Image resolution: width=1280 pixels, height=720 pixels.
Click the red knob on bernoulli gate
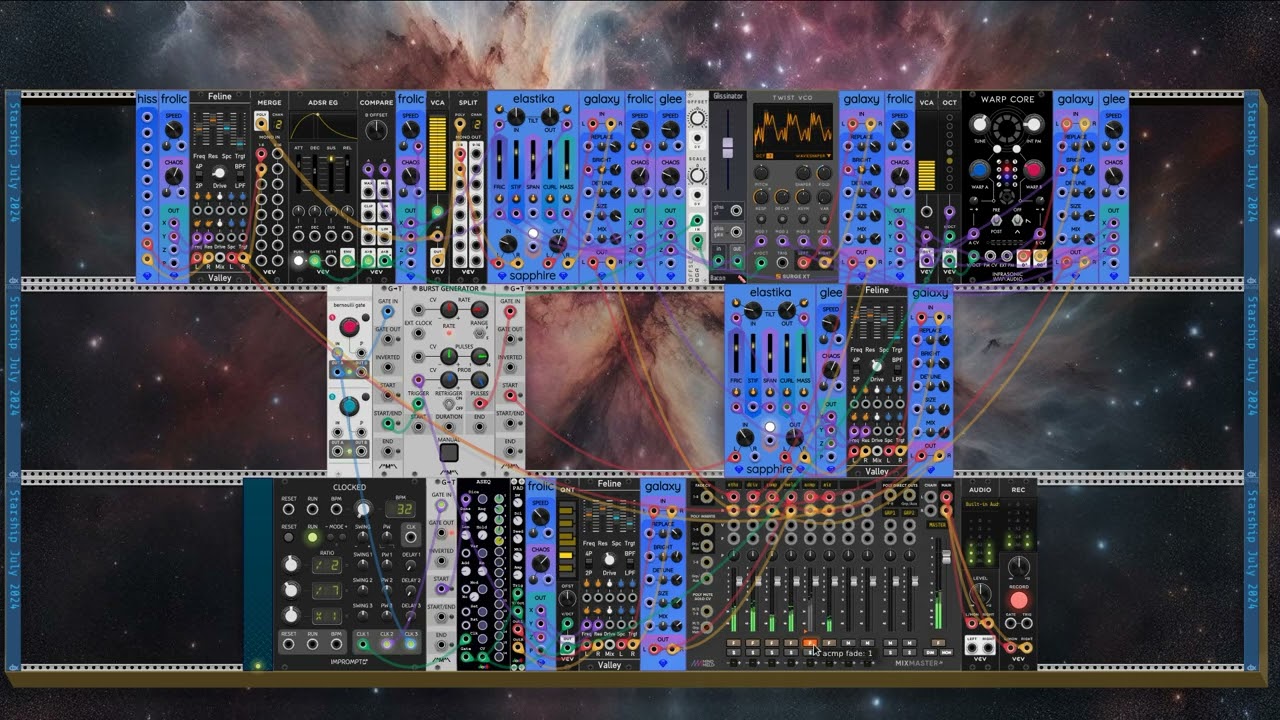pyautogui.click(x=349, y=326)
